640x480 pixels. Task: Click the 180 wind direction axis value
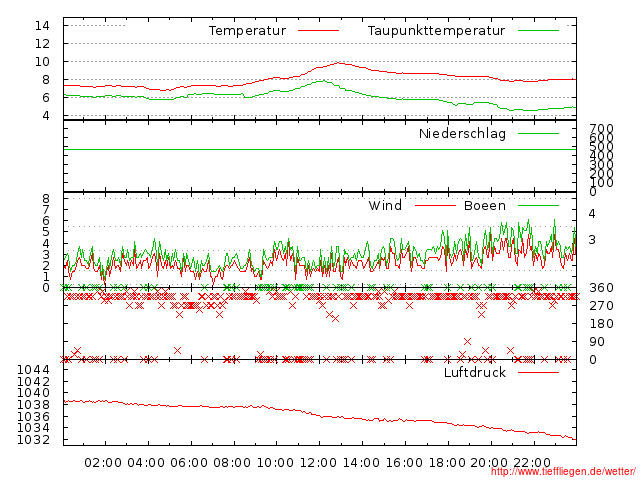601,324
